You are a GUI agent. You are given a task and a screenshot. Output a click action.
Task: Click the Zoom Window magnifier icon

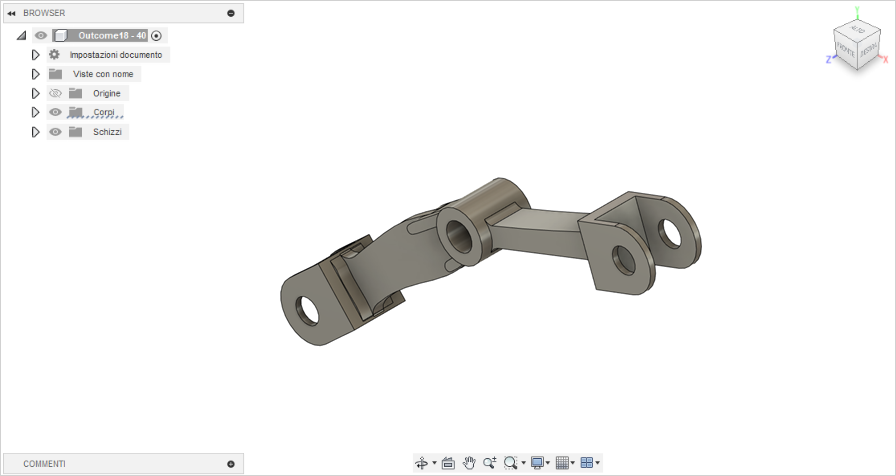tap(510, 463)
